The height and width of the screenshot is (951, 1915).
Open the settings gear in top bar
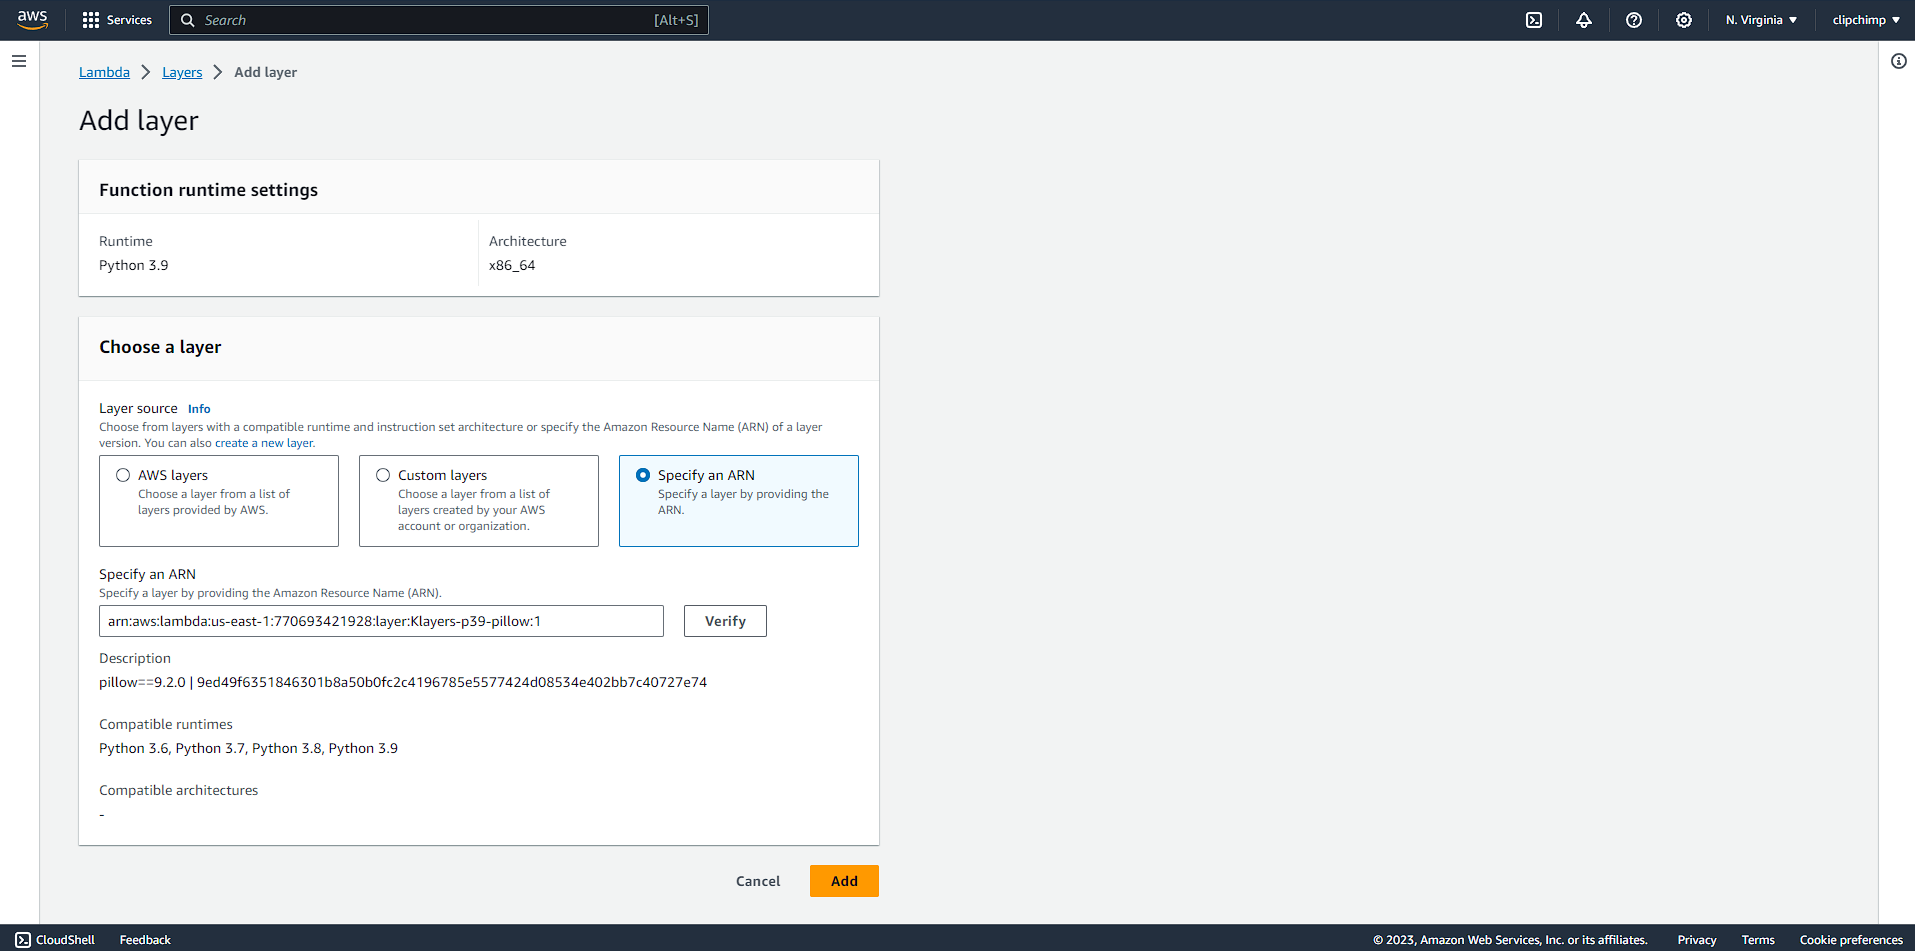click(x=1684, y=20)
